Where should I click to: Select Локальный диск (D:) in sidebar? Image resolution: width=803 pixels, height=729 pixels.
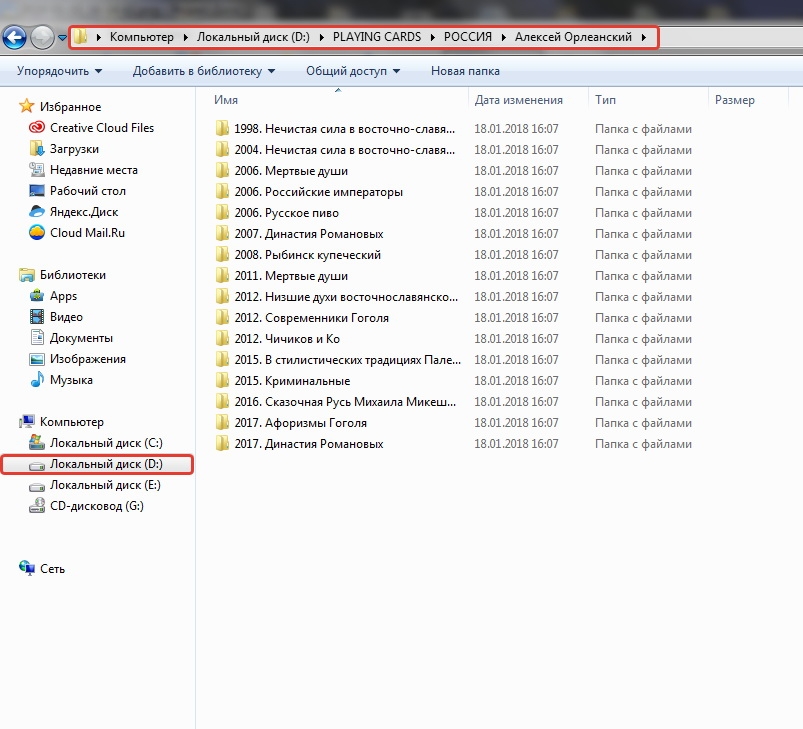point(97,464)
